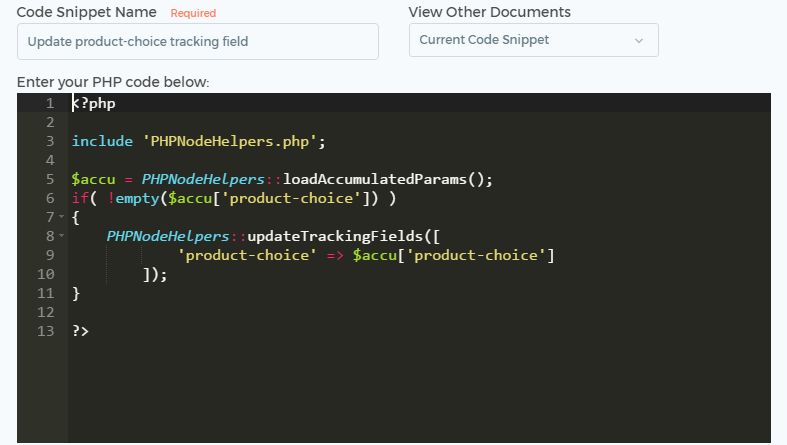The height and width of the screenshot is (445, 787).
Task: Click line number 1 in the gutter
Action: click(50, 103)
